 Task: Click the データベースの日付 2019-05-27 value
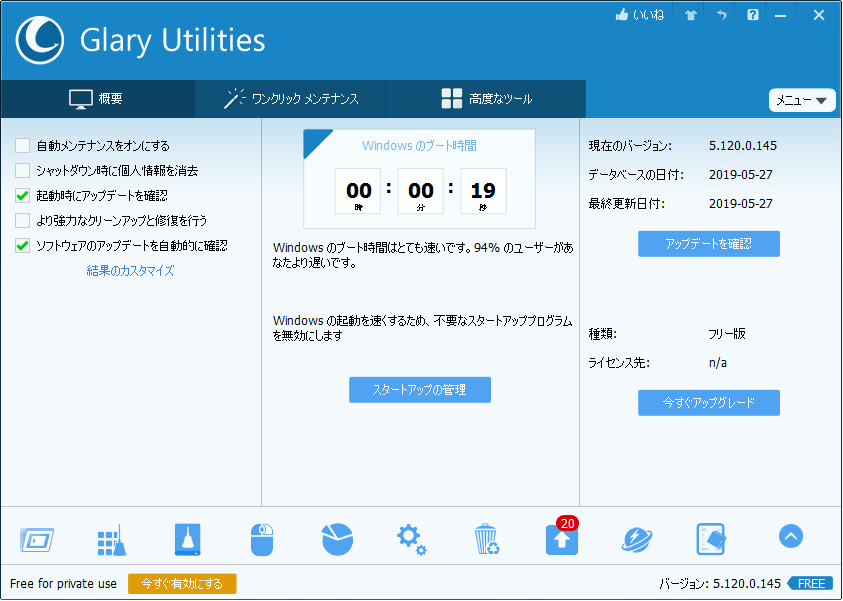pyautogui.click(x=740, y=175)
